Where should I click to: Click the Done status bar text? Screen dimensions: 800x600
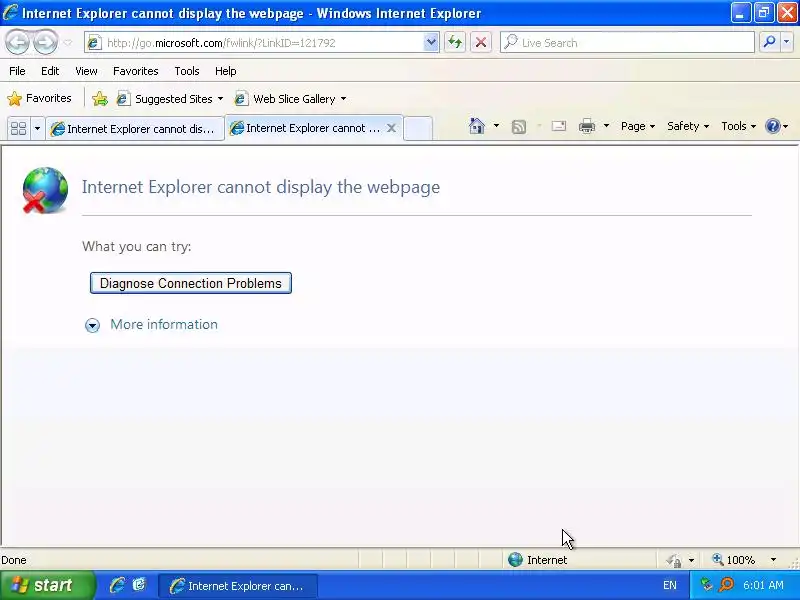pyautogui.click(x=14, y=560)
